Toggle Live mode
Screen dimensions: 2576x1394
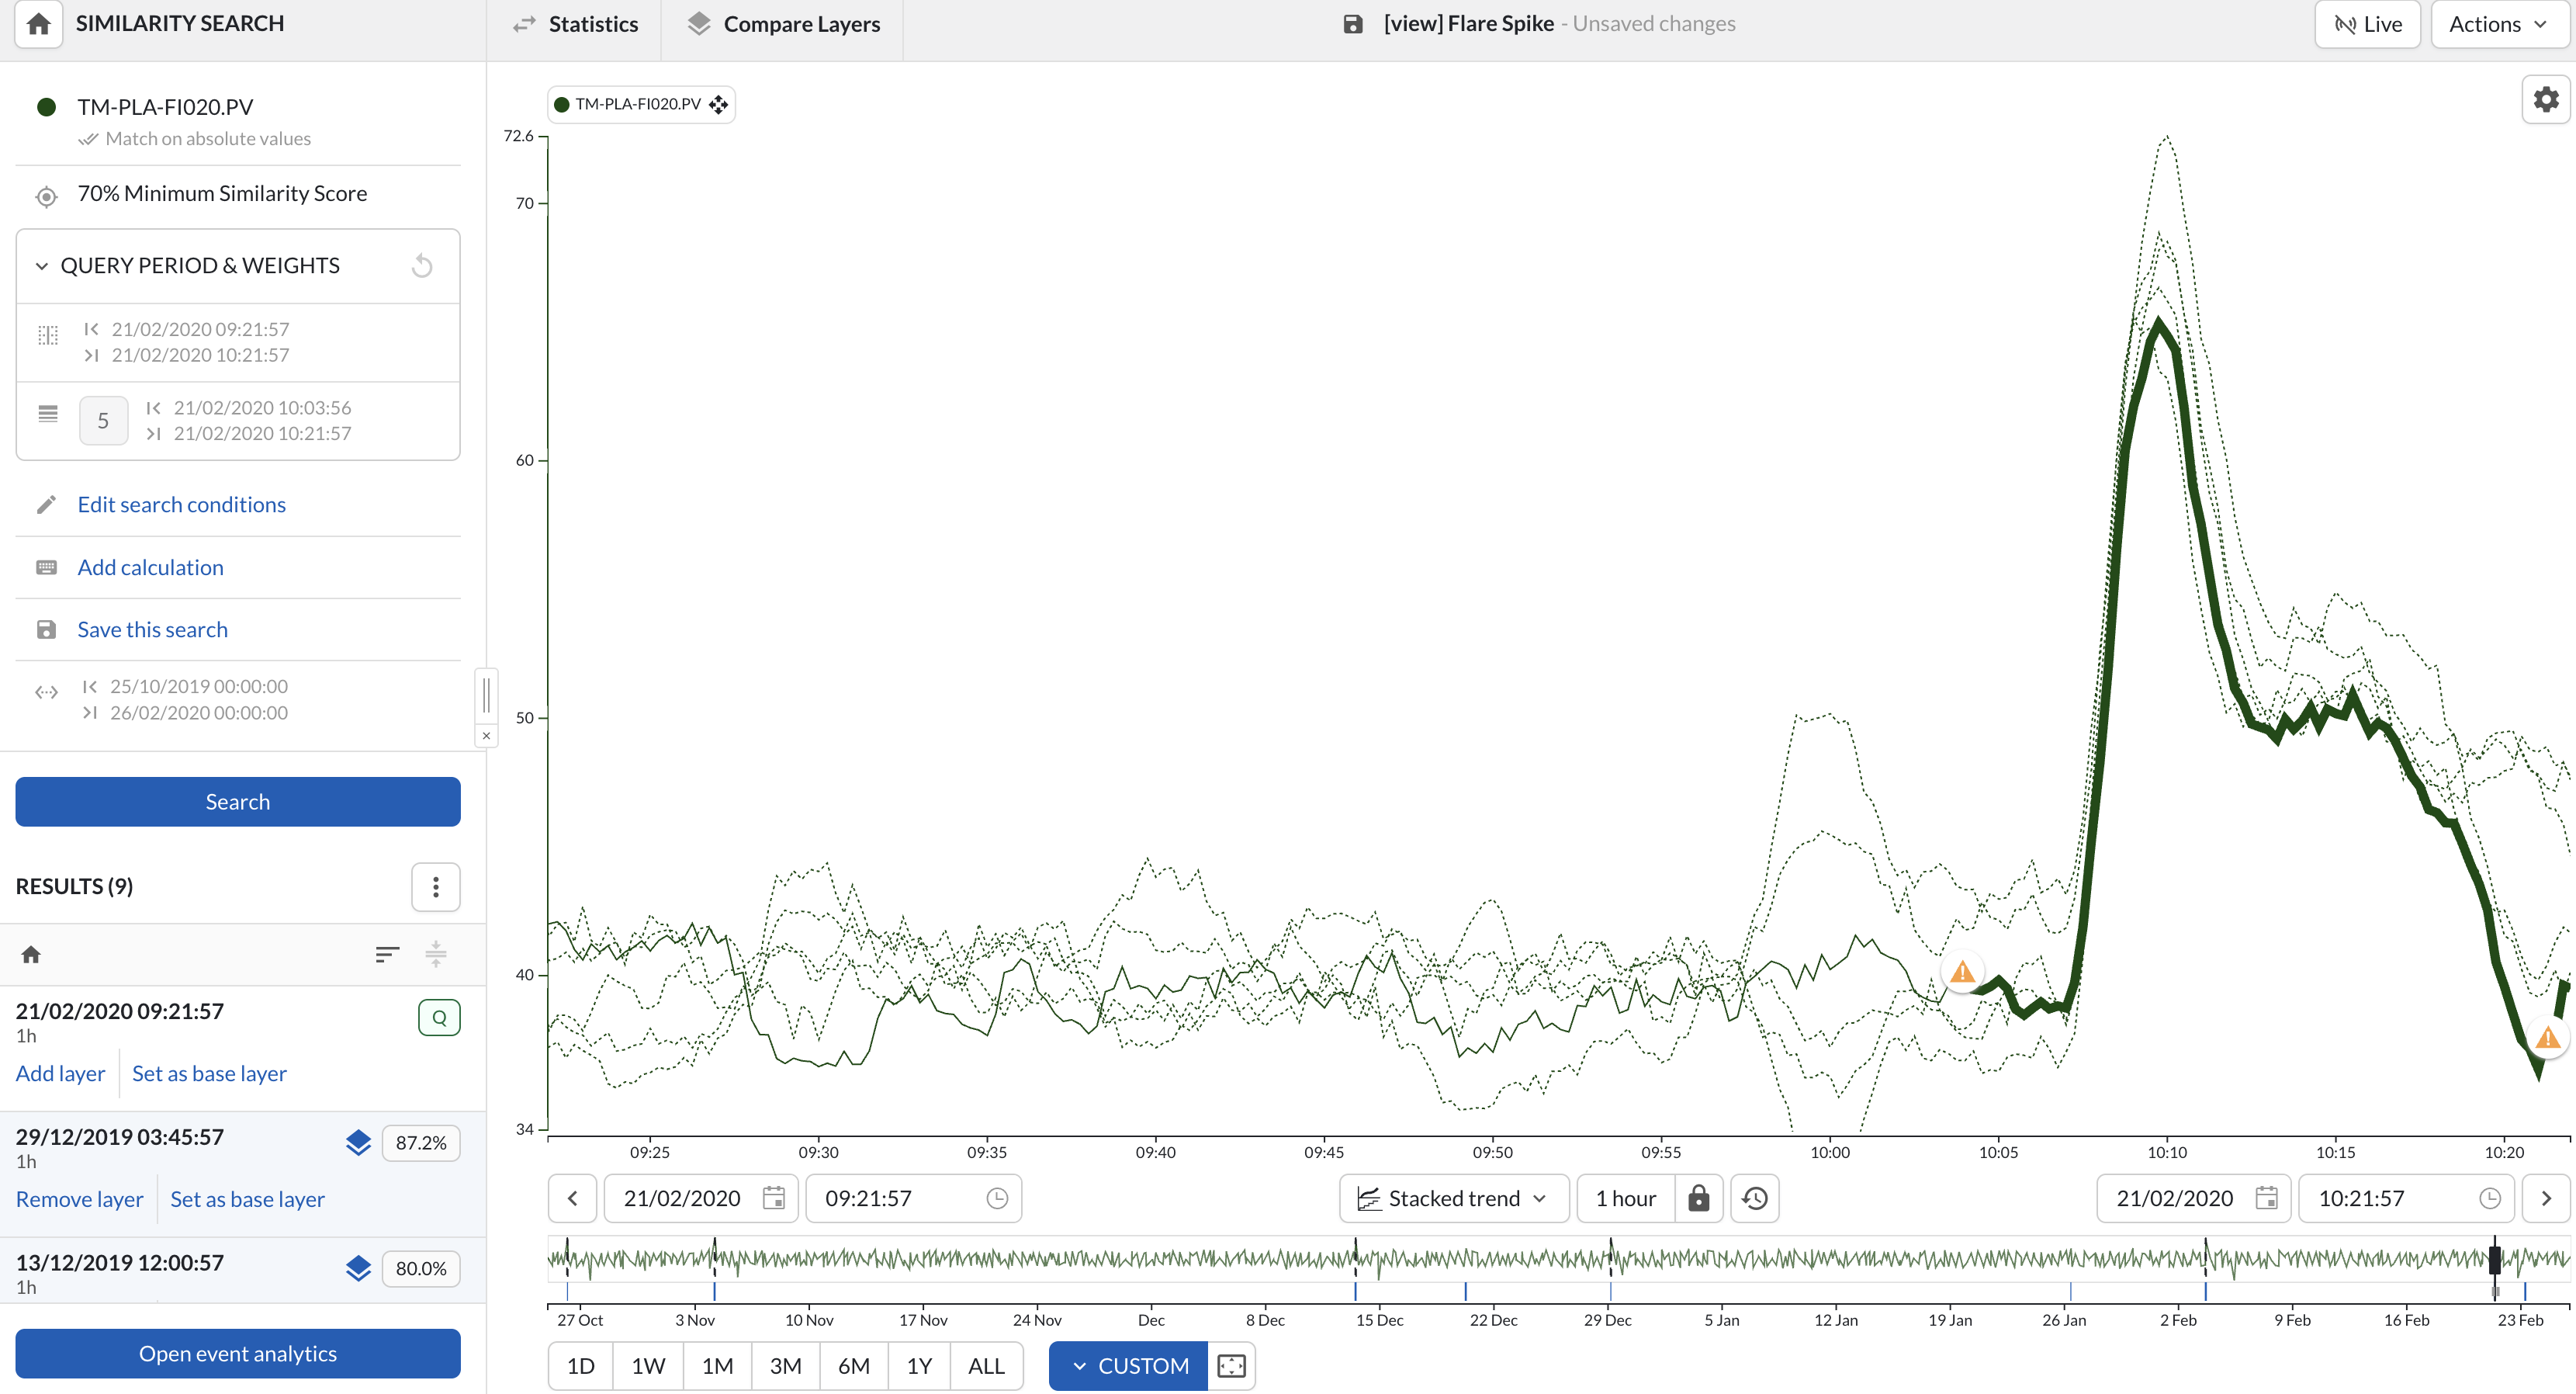(2367, 24)
